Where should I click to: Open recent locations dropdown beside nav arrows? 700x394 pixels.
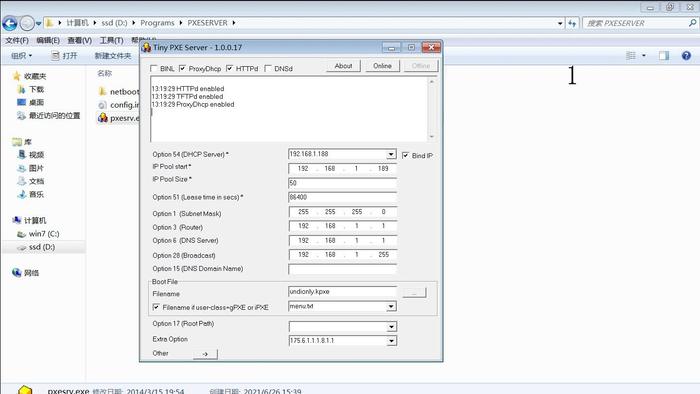pyautogui.click(x=38, y=23)
